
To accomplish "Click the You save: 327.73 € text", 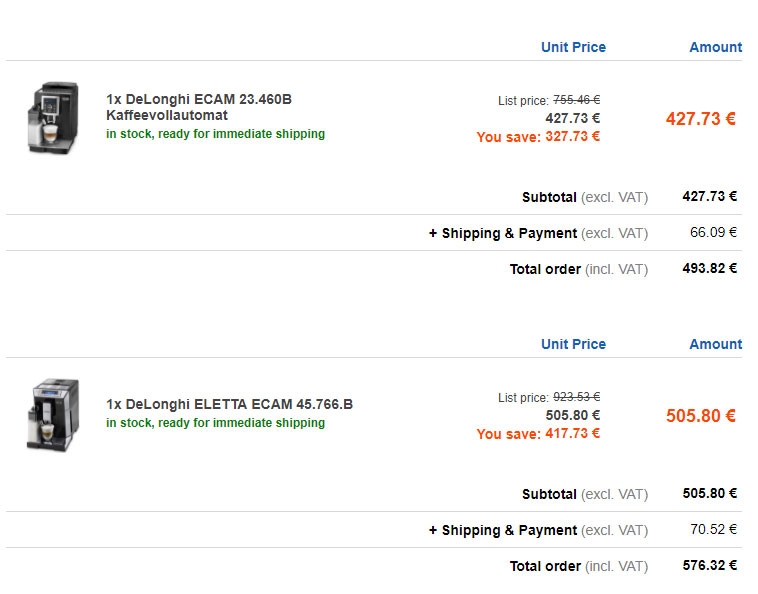I will (x=538, y=137).
